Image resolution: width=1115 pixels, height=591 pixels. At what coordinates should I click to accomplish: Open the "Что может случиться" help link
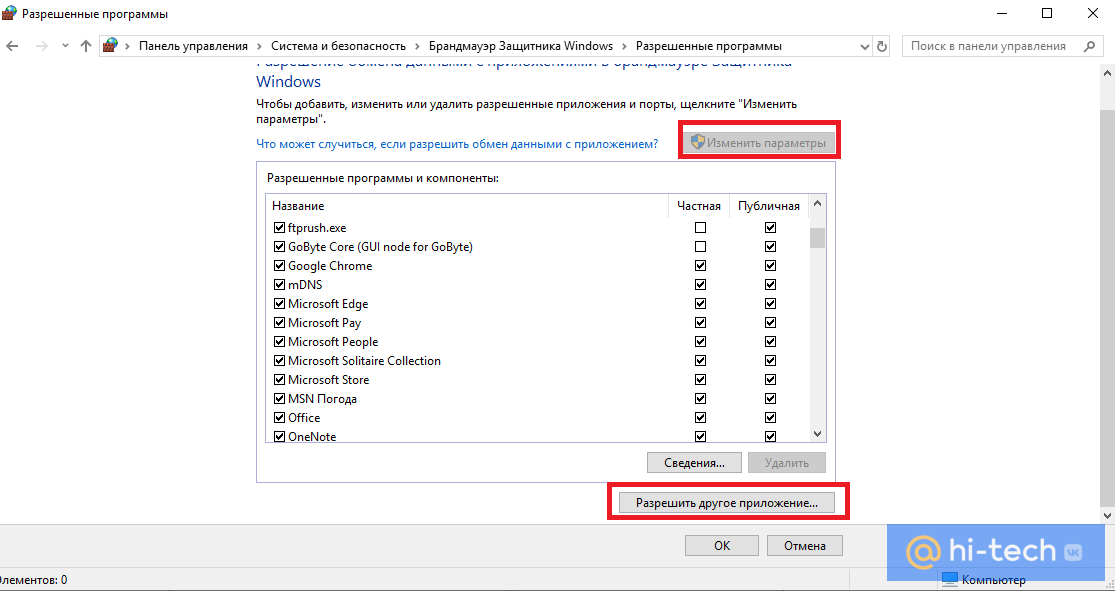457,144
